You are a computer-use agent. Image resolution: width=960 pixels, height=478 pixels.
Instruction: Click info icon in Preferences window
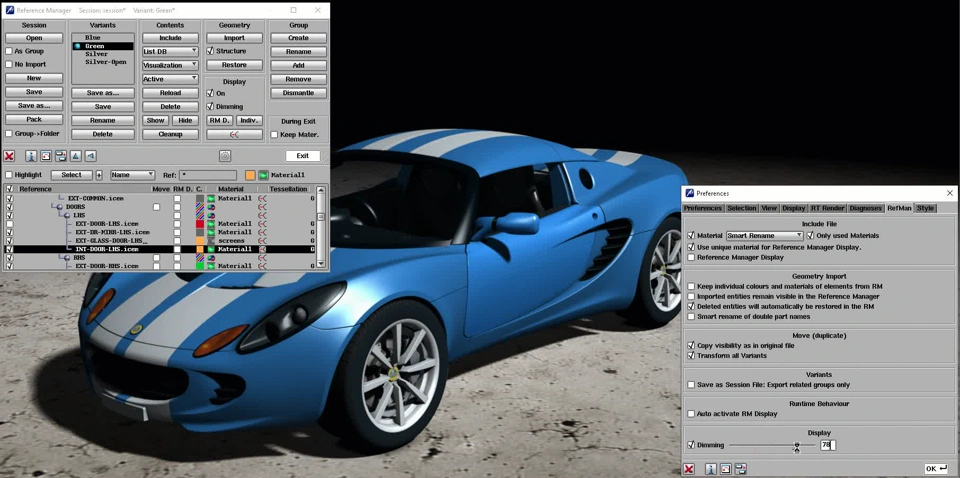click(x=711, y=469)
